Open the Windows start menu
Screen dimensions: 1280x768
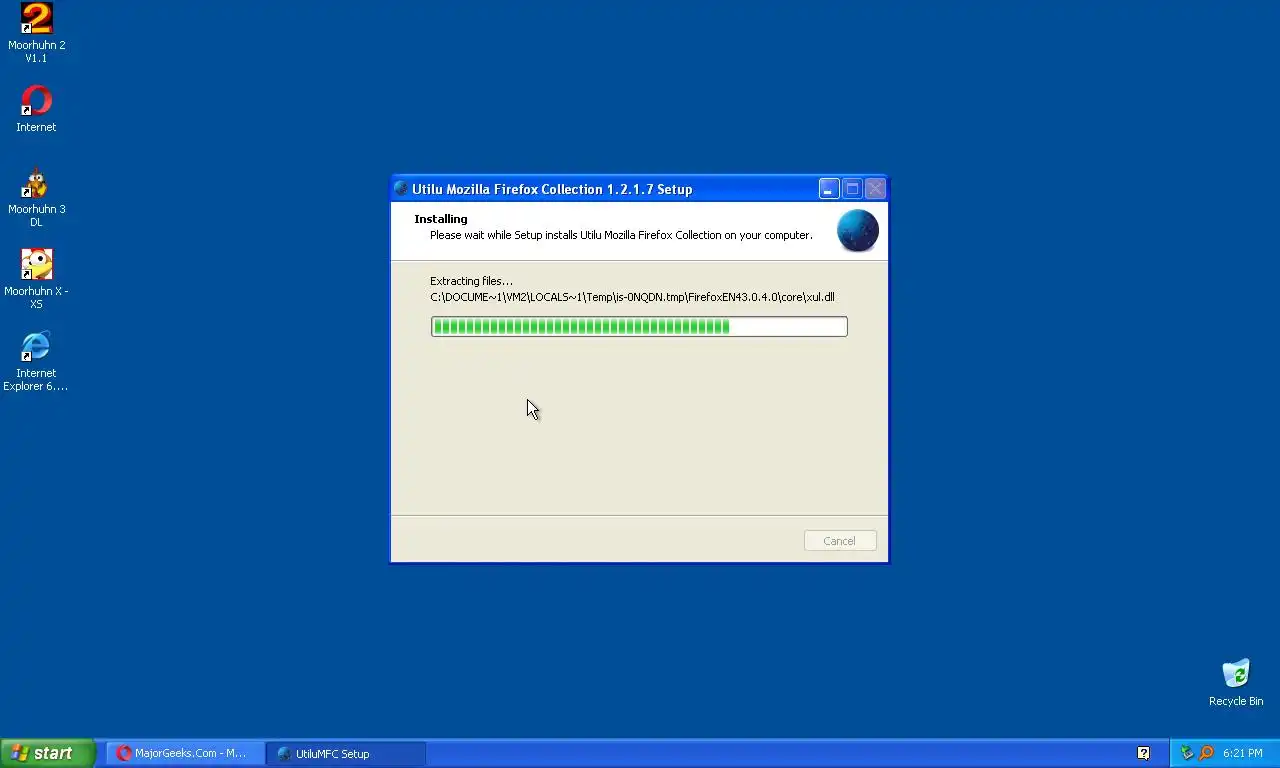pyautogui.click(x=48, y=753)
